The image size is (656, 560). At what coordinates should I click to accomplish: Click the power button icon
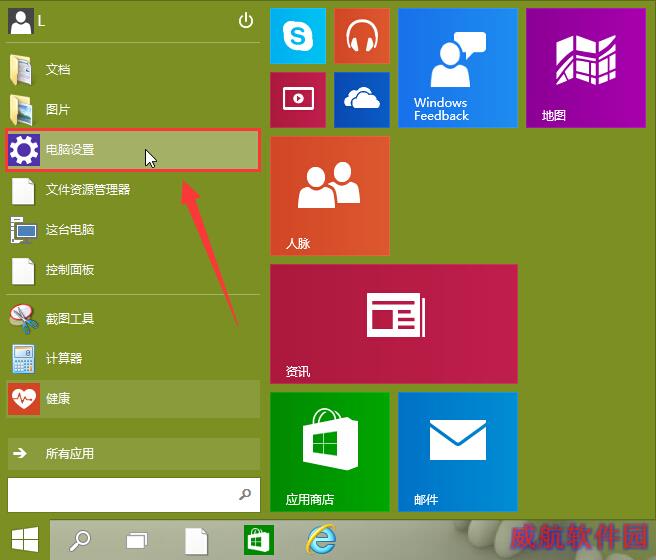pyautogui.click(x=246, y=20)
